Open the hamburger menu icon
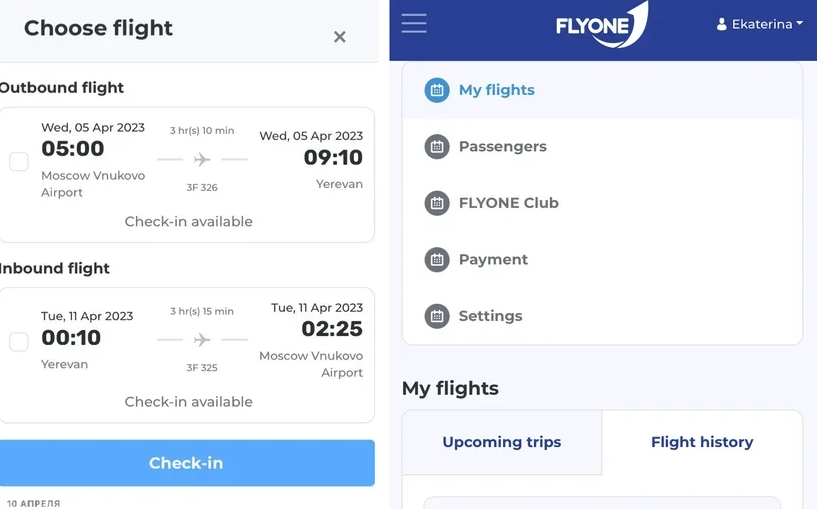This screenshot has height=509, width=817. point(414,23)
